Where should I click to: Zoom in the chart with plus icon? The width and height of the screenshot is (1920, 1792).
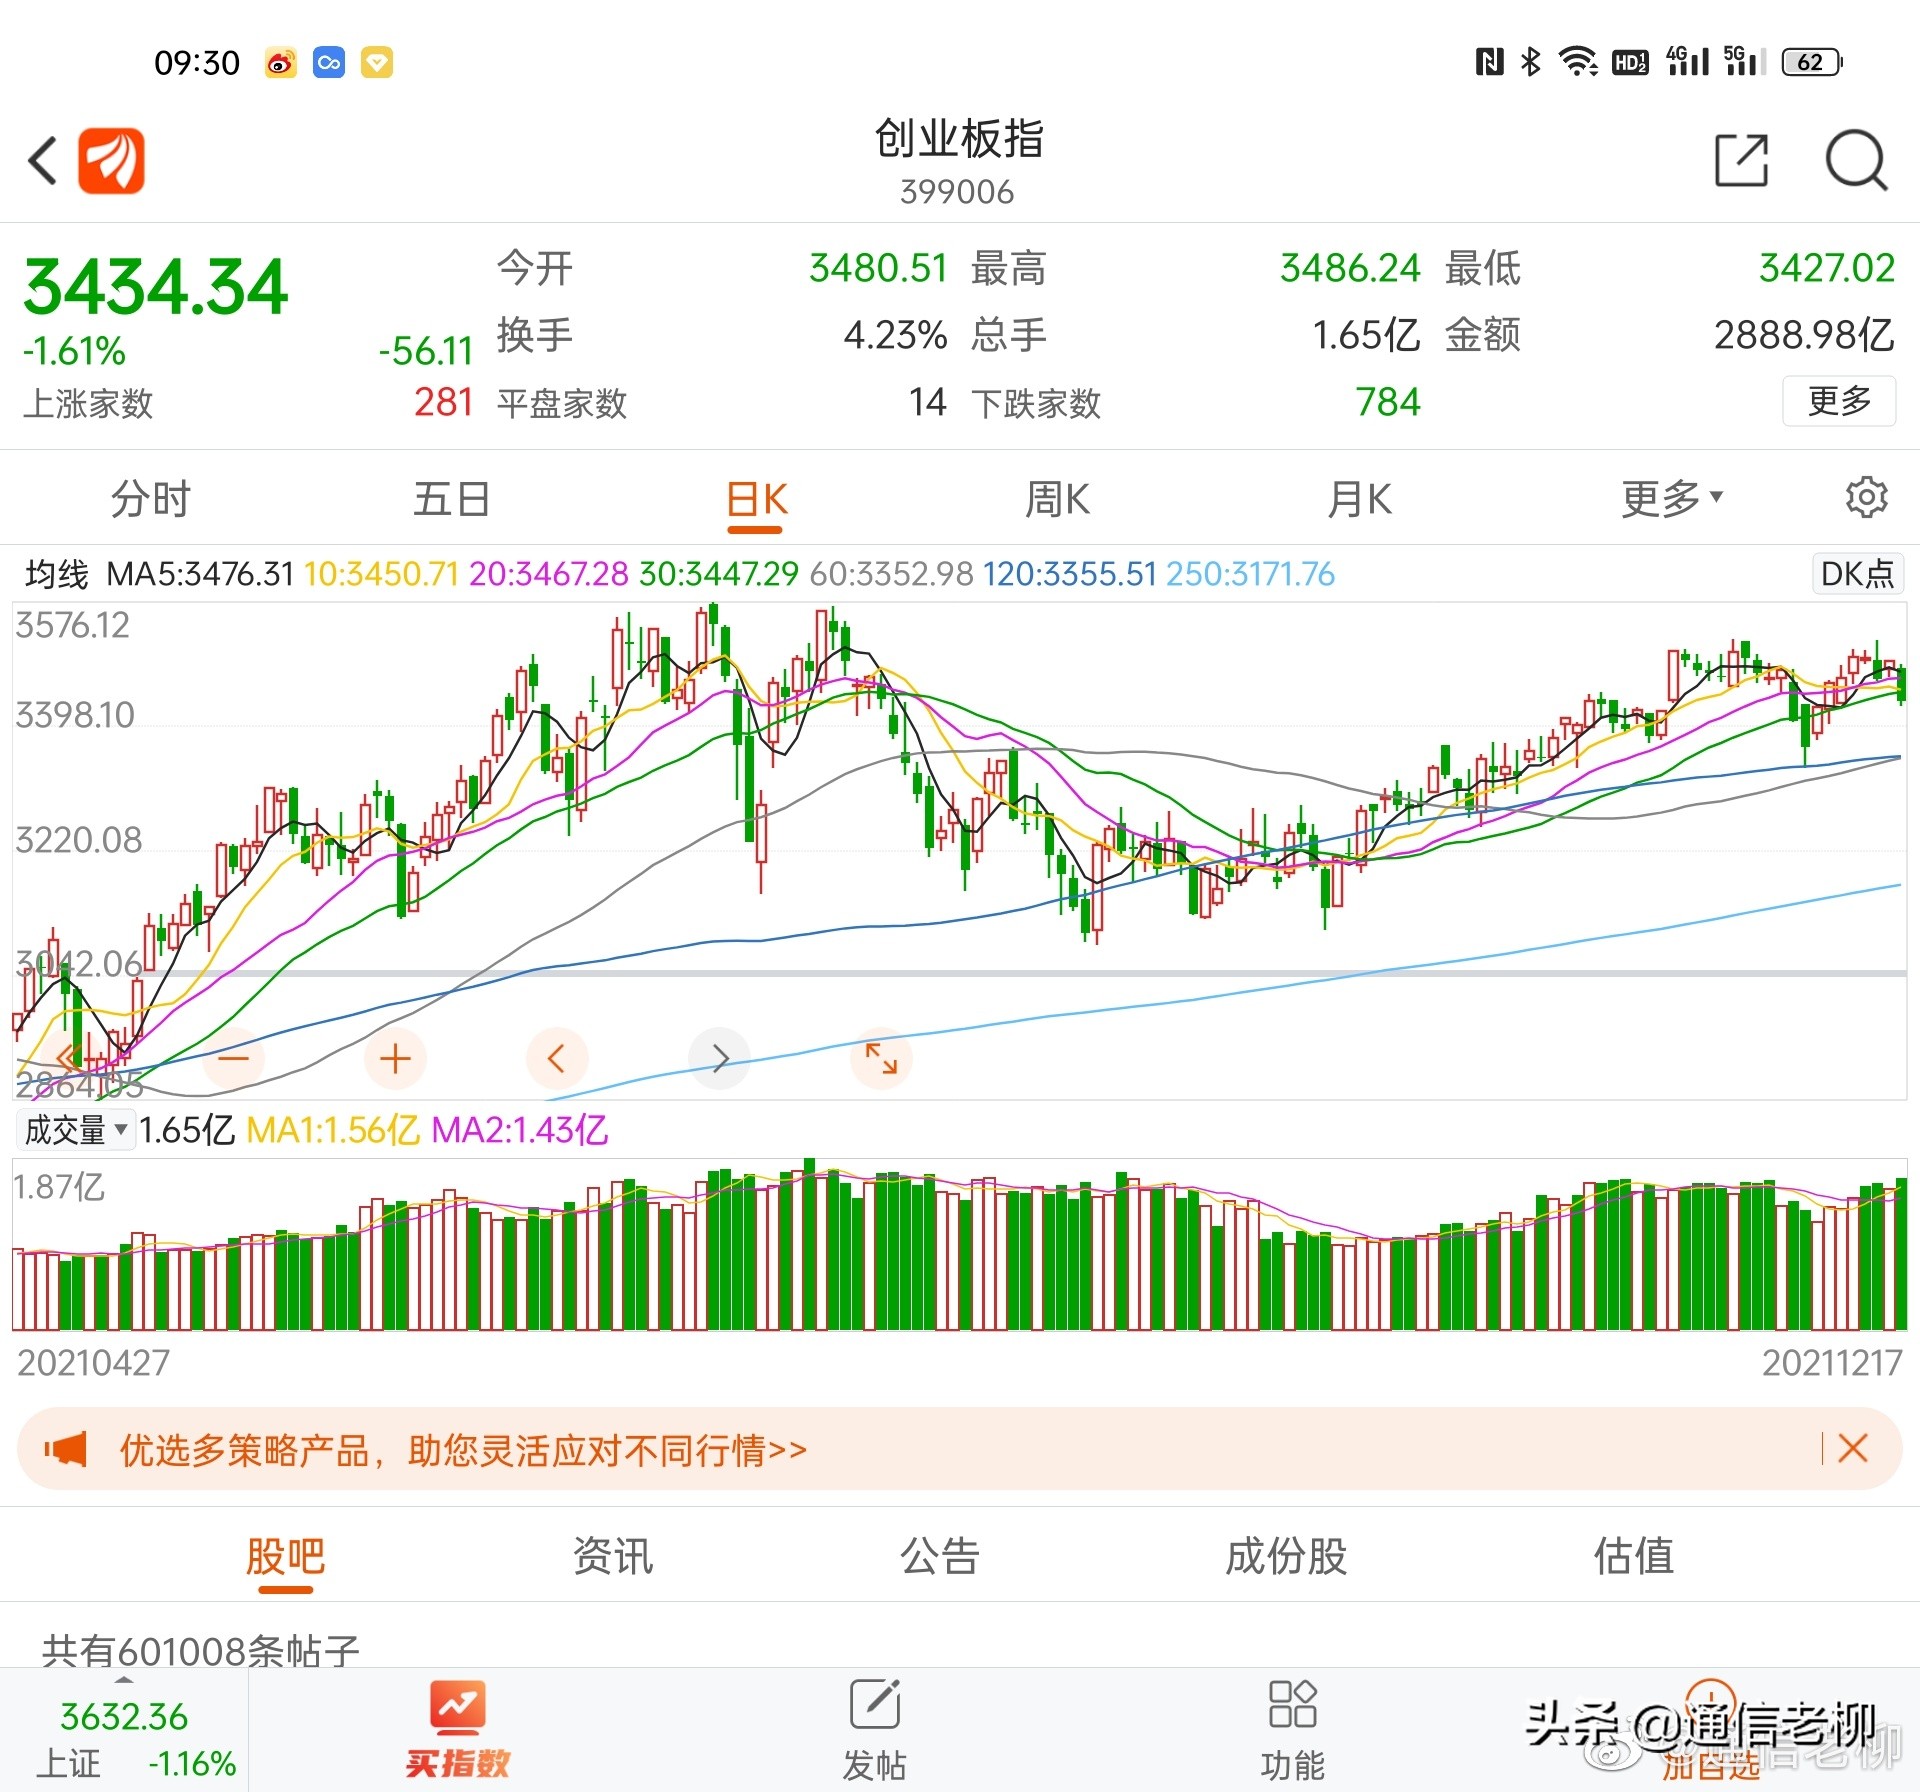pos(395,1058)
